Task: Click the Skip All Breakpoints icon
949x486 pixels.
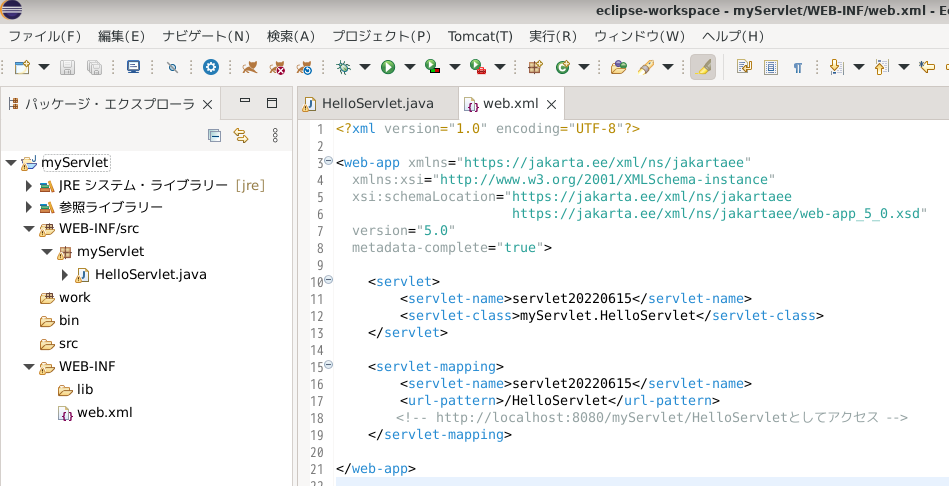Action: [172, 67]
